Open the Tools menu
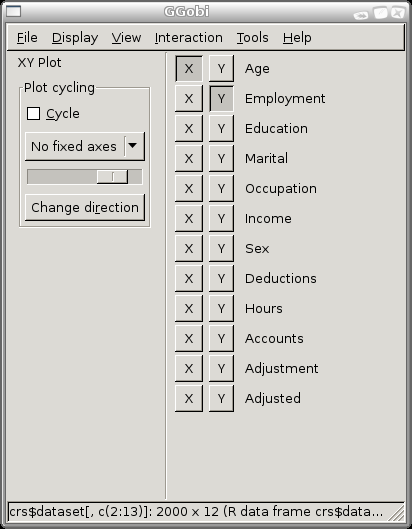The image size is (412, 529). 252,38
